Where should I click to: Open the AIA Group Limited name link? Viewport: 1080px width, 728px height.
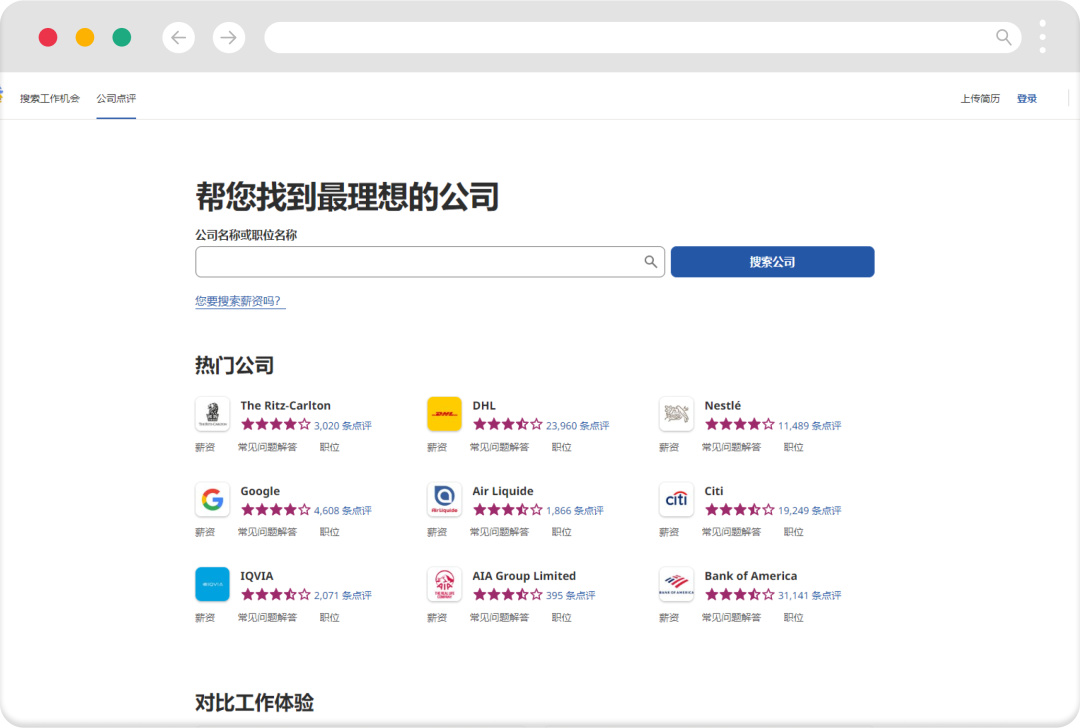point(524,576)
